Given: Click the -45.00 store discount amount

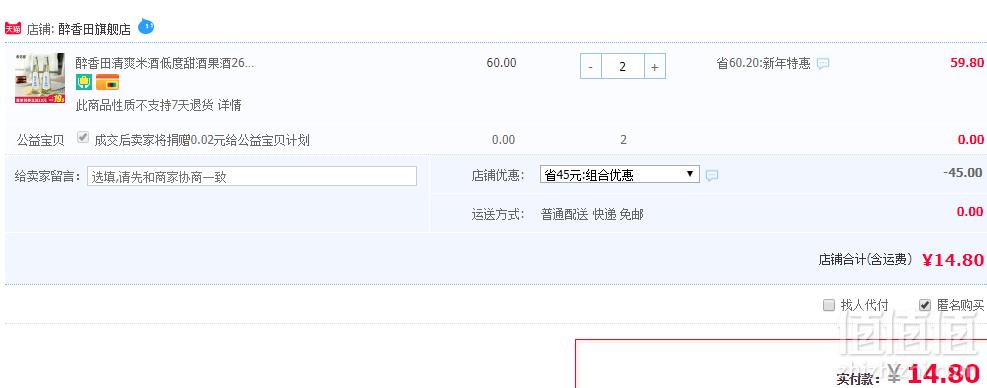Looking at the screenshot, I should click(963, 173).
